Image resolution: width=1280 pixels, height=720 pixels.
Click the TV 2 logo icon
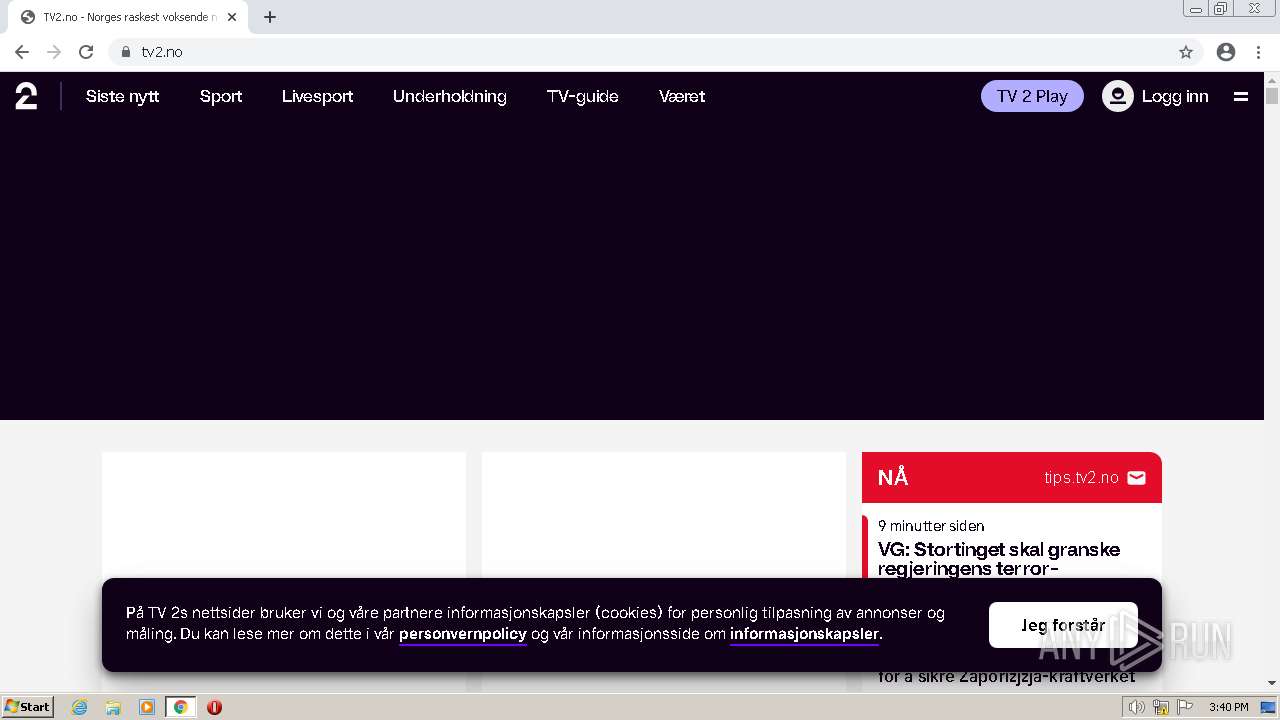coord(26,96)
